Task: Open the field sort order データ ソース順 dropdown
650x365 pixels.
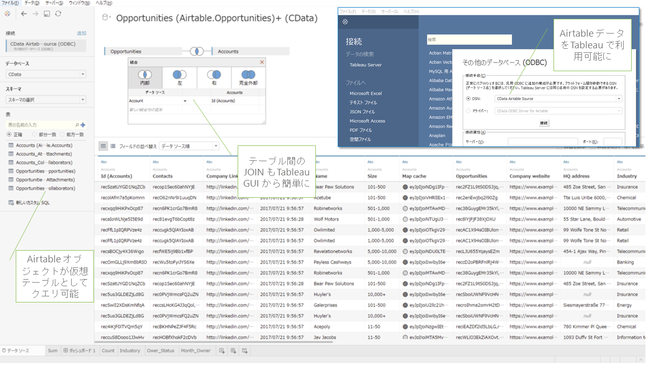Action: tap(189, 146)
